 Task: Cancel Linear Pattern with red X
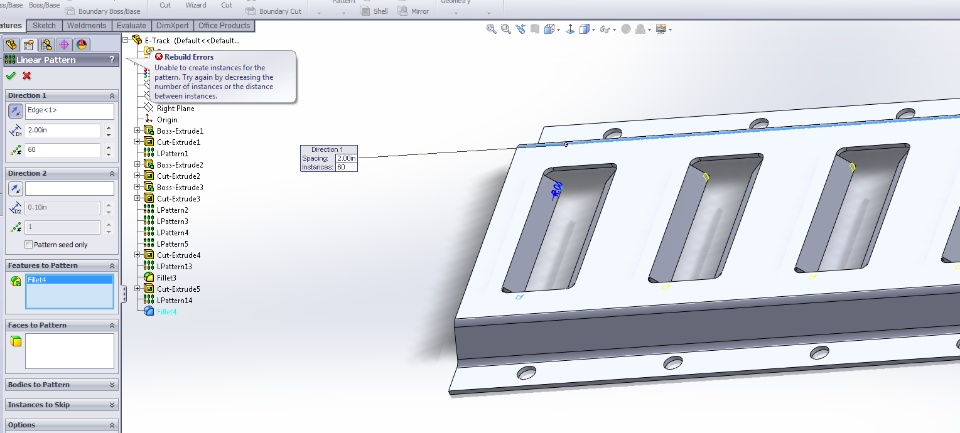26,76
